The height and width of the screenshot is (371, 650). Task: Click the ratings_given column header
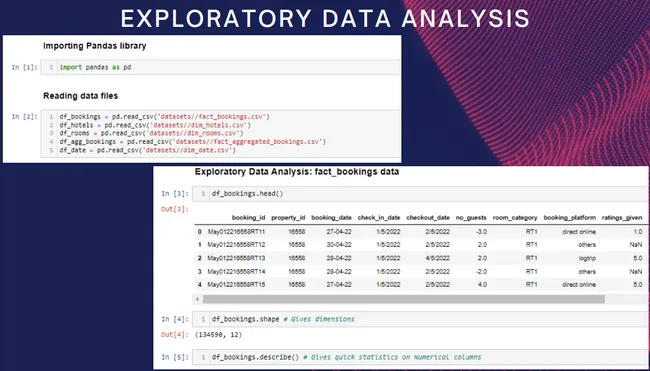point(622,218)
